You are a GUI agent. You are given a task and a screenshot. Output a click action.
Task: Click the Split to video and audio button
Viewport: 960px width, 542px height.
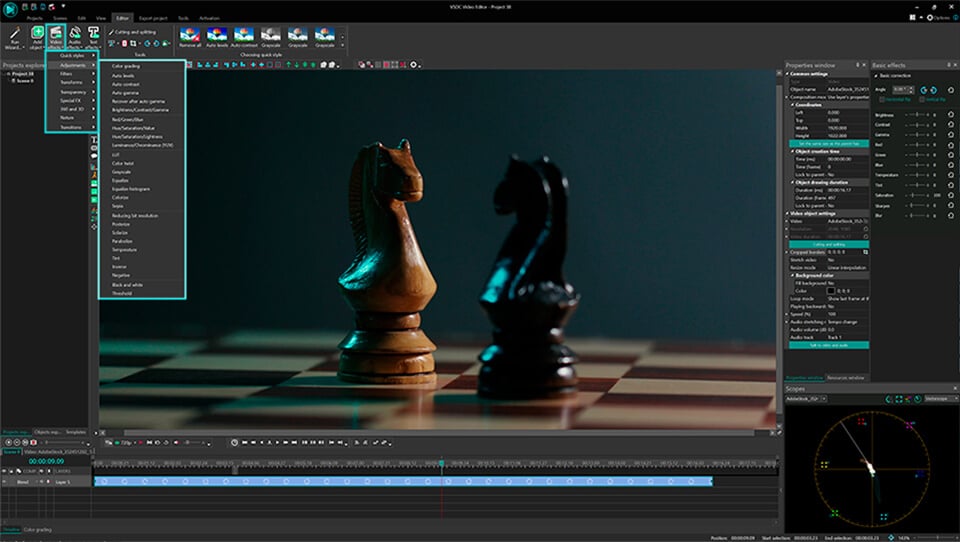829,345
